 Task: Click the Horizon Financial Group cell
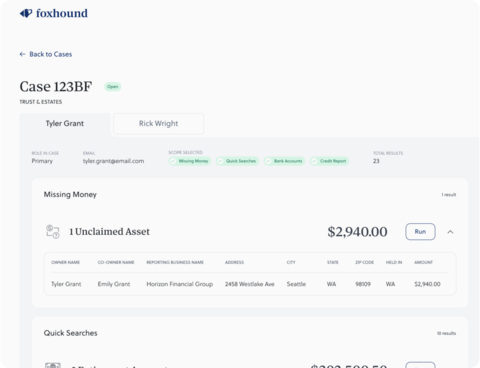(x=180, y=284)
